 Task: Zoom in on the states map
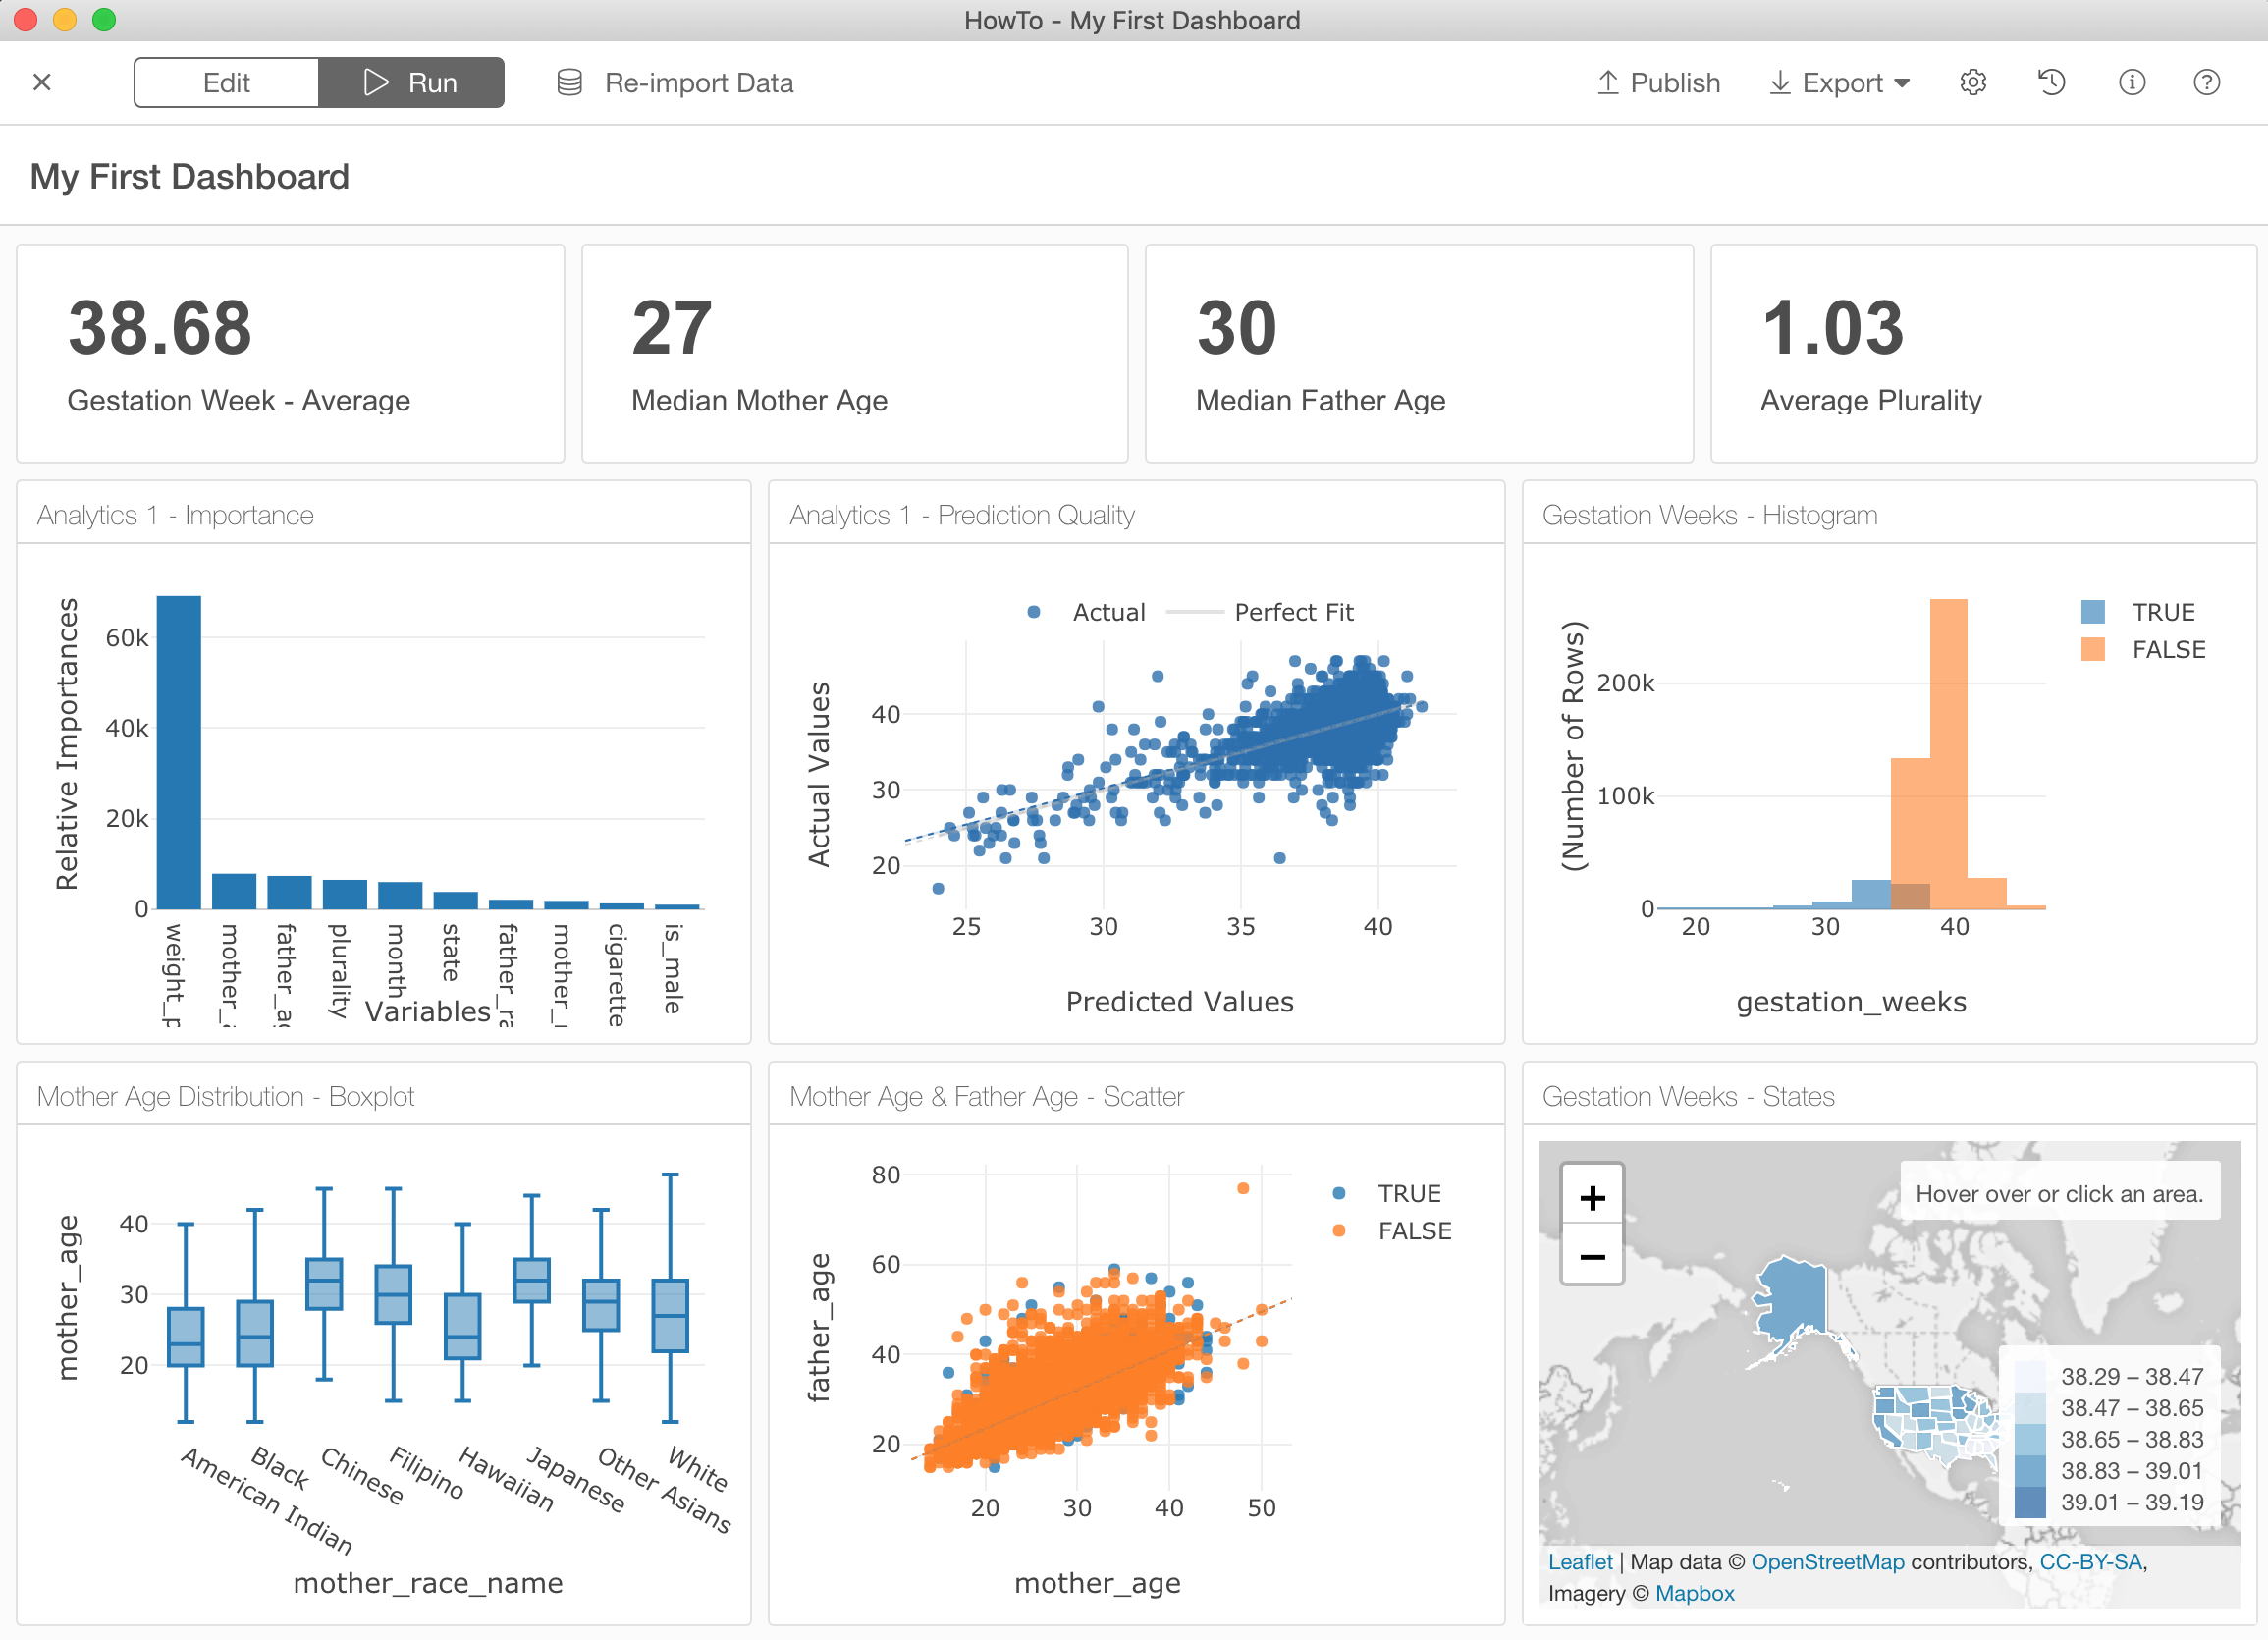tap(1592, 1197)
